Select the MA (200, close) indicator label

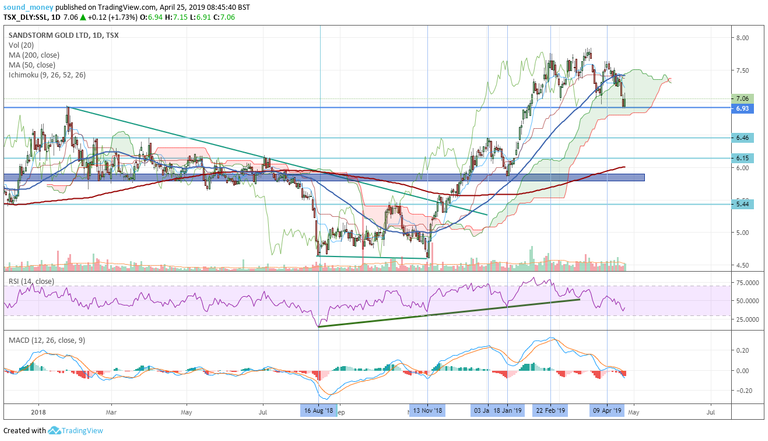[x=34, y=55]
